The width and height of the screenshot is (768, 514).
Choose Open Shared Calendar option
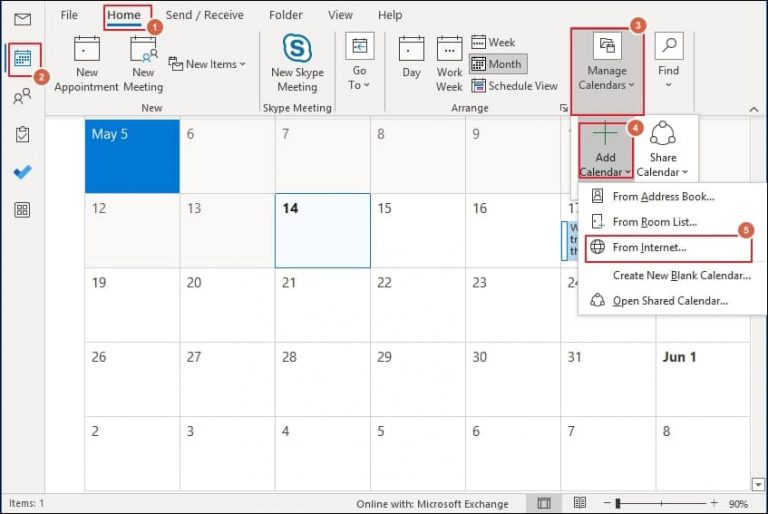tap(672, 301)
